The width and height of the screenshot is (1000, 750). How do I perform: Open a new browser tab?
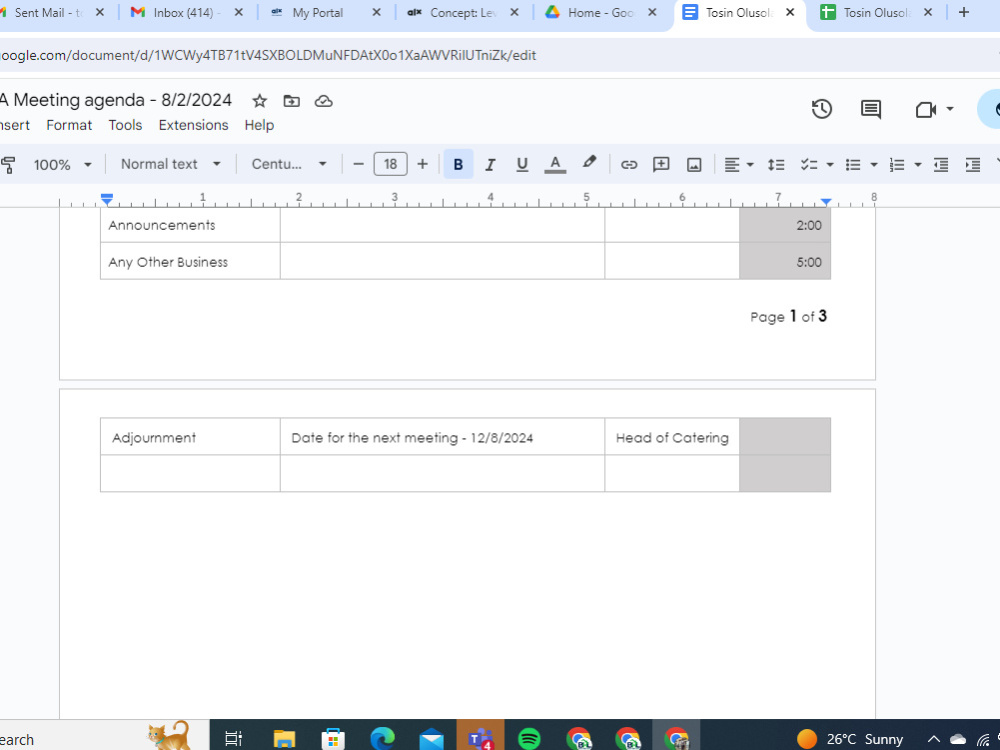pyautogui.click(x=964, y=12)
